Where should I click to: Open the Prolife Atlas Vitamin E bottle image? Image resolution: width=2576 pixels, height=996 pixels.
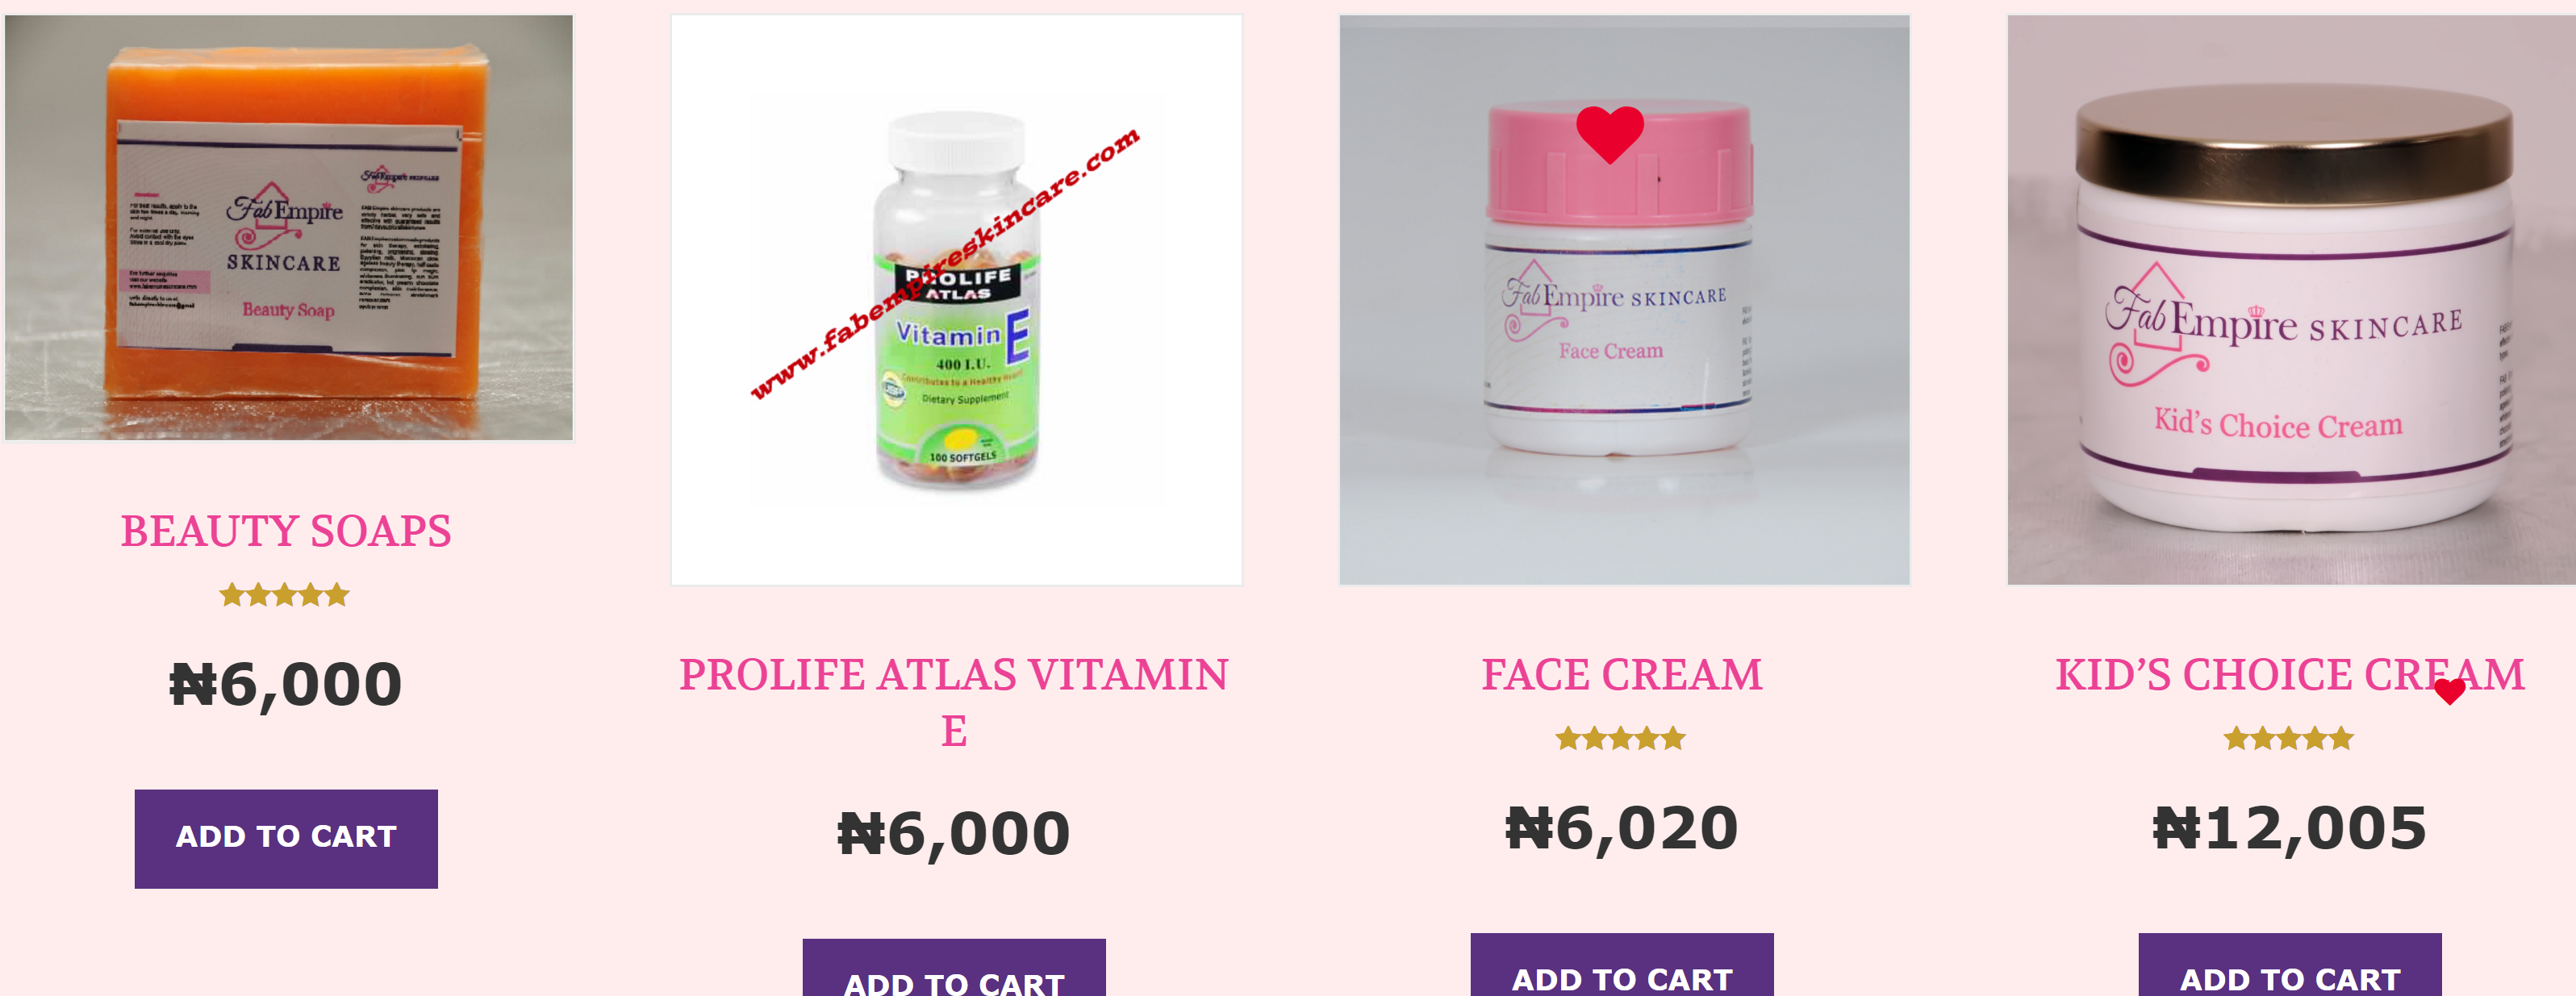957,300
